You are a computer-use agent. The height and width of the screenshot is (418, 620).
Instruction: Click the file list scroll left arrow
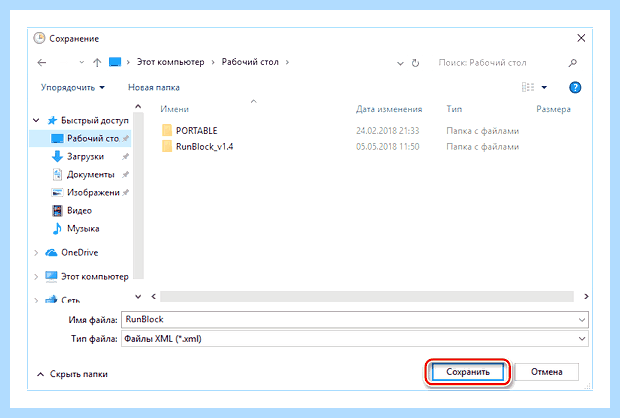point(153,296)
